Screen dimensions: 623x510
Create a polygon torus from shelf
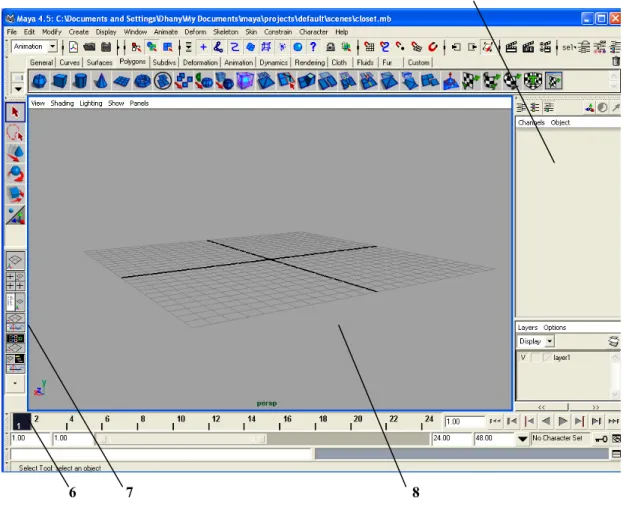click(142, 81)
